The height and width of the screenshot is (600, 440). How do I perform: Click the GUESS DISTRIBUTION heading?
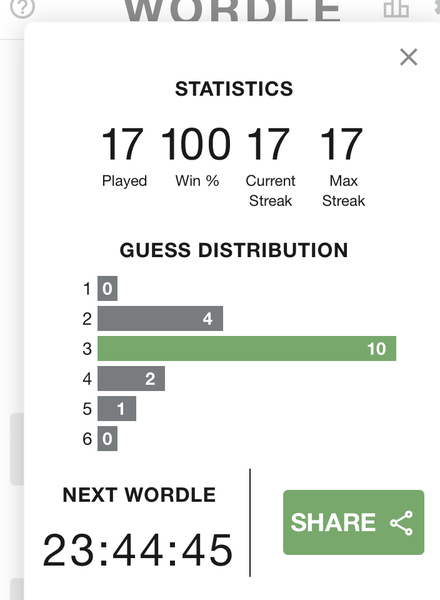(x=234, y=250)
